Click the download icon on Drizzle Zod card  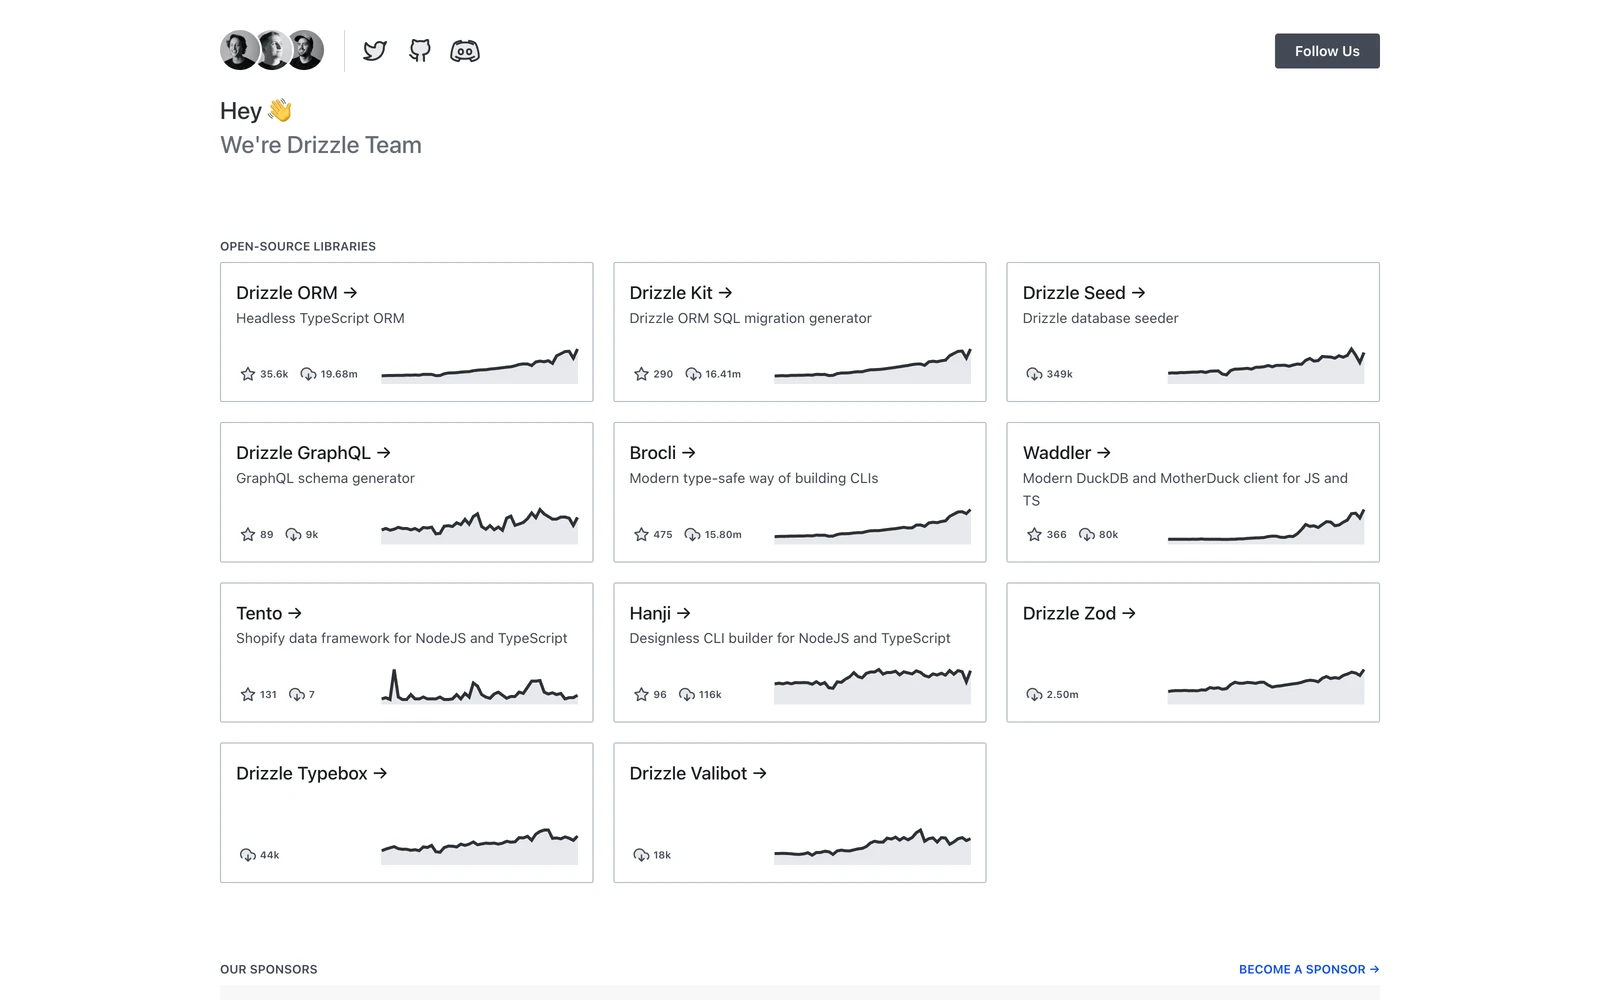tap(1034, 694)
